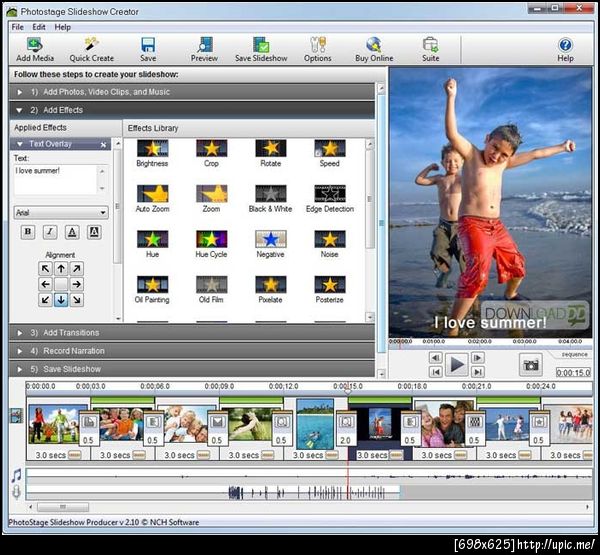Expand step 4 Record Narration
This screenshot has height=555, width=600.
pyautogui.click(x=191, y=351)
